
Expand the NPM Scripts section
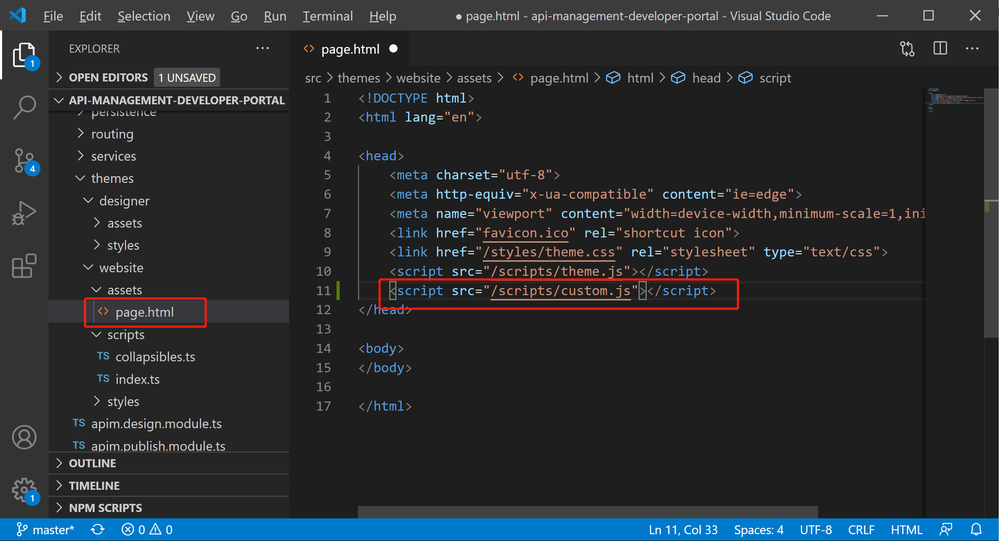tap(169, 508)
